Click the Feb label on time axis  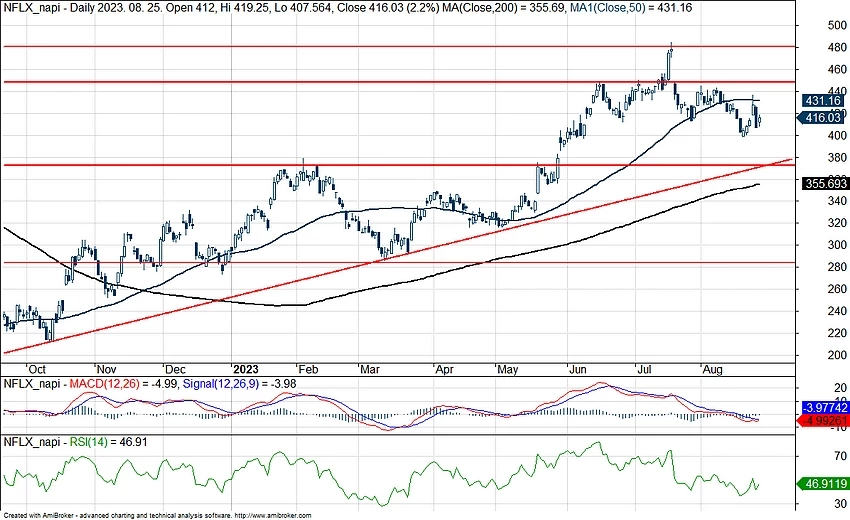pyautogui.click(x=308, y=370)
